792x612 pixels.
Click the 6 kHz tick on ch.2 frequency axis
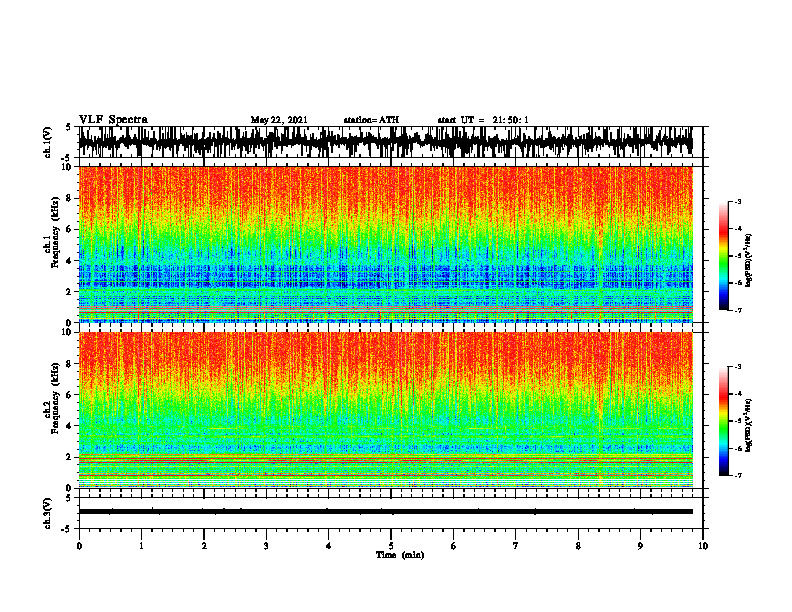[x=70, y=395]
